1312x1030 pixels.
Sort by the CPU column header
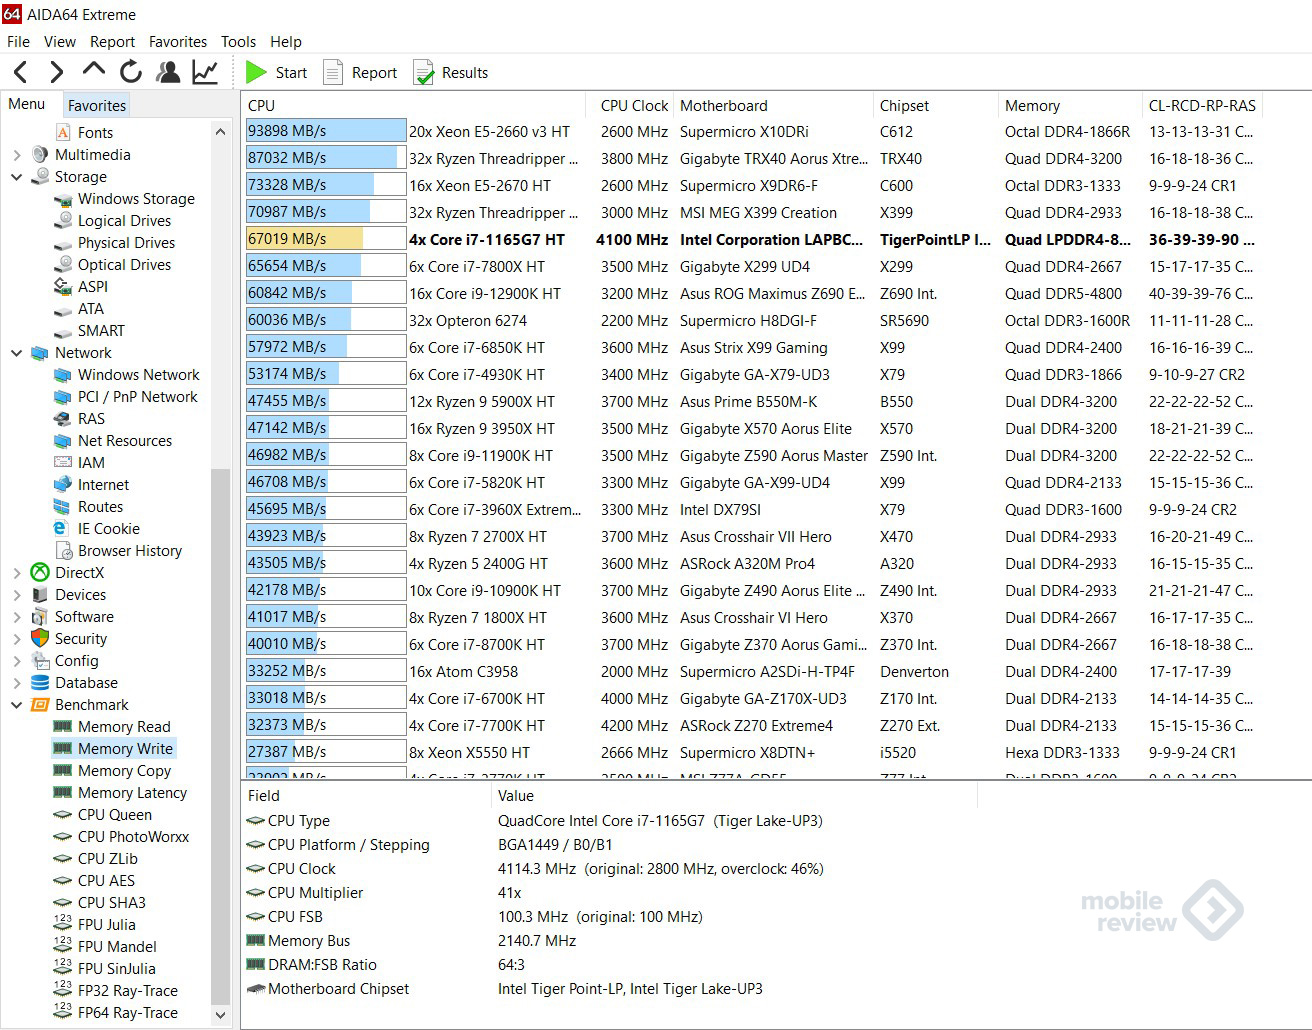[414, 105]
